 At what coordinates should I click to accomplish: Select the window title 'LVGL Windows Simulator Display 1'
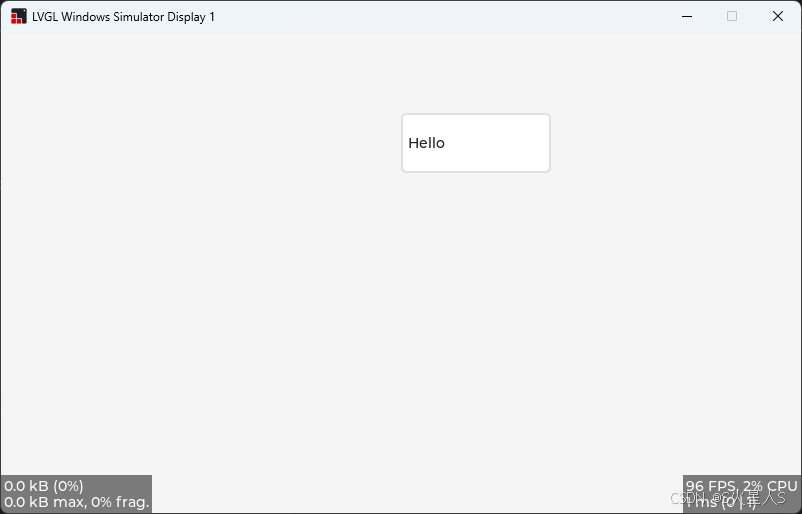pyautogui.click(x=123, y=17)
